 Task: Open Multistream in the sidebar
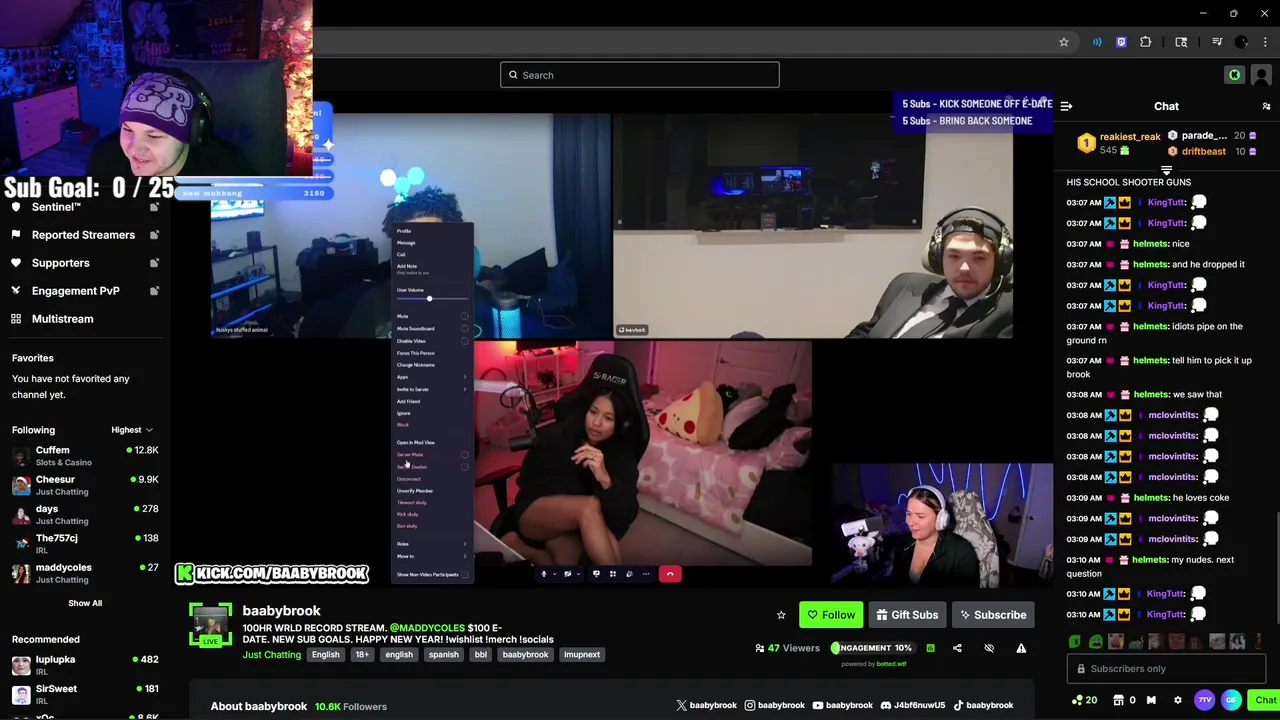tap(62, 319)
